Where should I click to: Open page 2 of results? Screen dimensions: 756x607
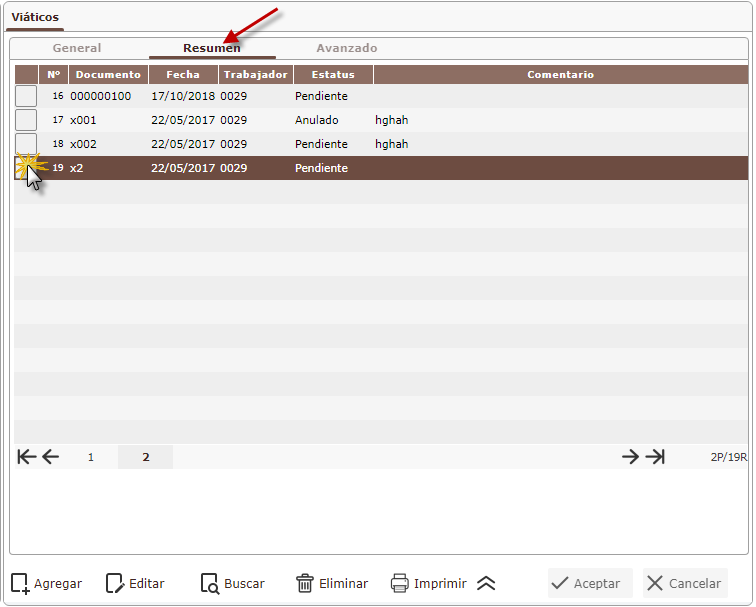pos(146,457)
